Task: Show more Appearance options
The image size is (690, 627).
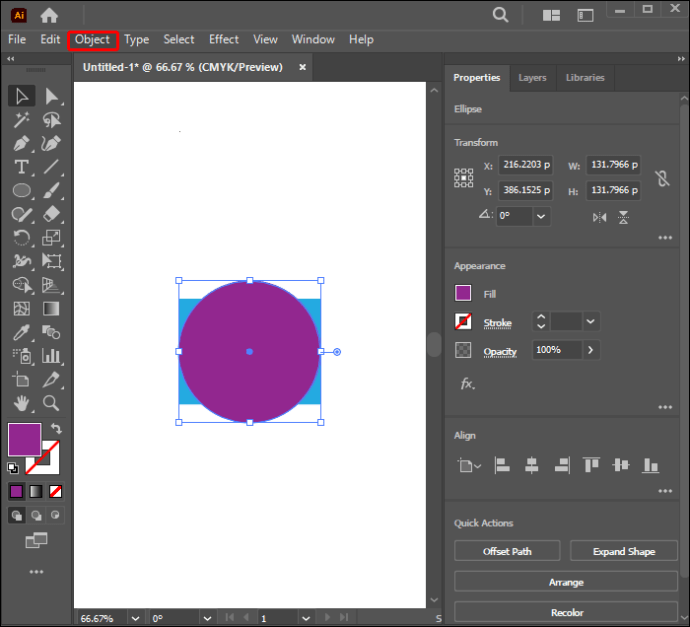Action: click(665, 407)
